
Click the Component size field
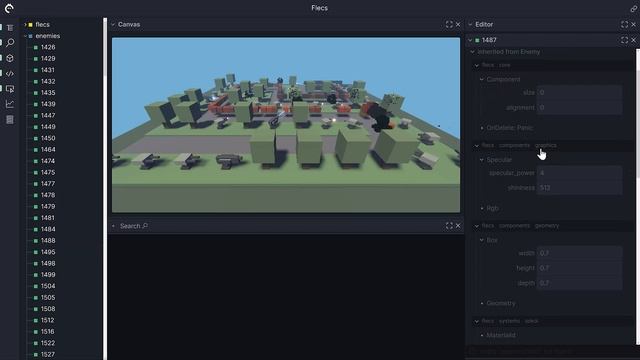[580, 93]
